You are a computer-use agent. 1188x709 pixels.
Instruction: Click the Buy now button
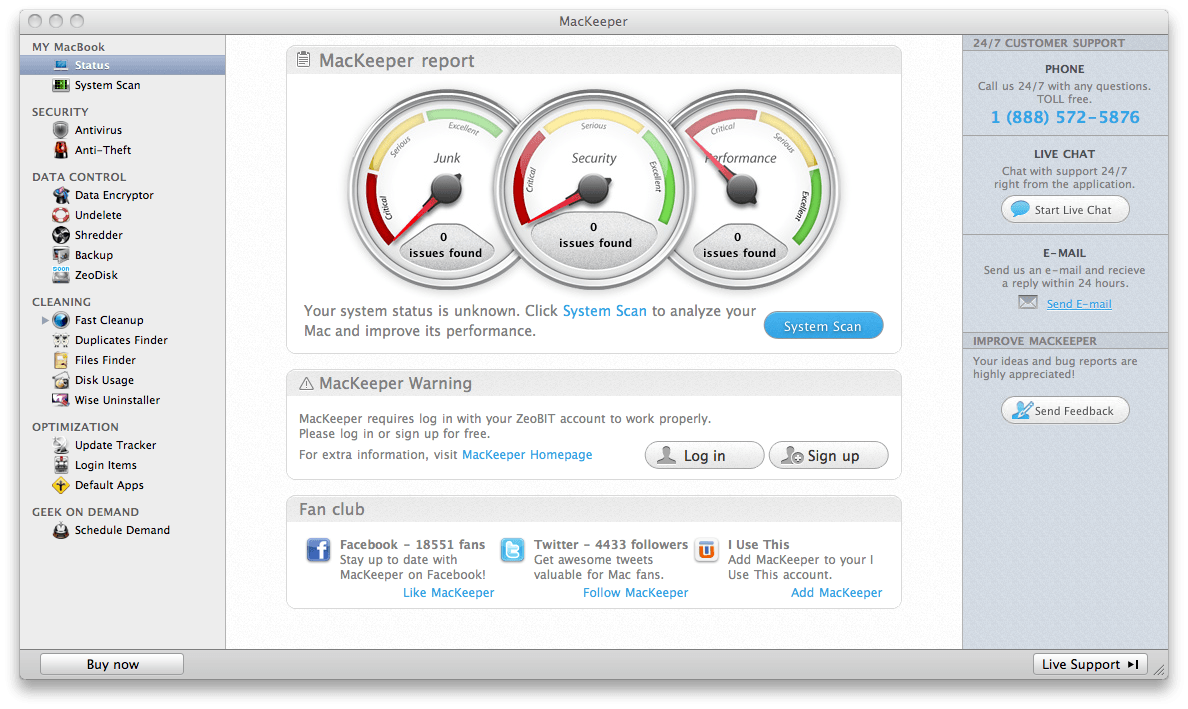click(x=112, y=664)
